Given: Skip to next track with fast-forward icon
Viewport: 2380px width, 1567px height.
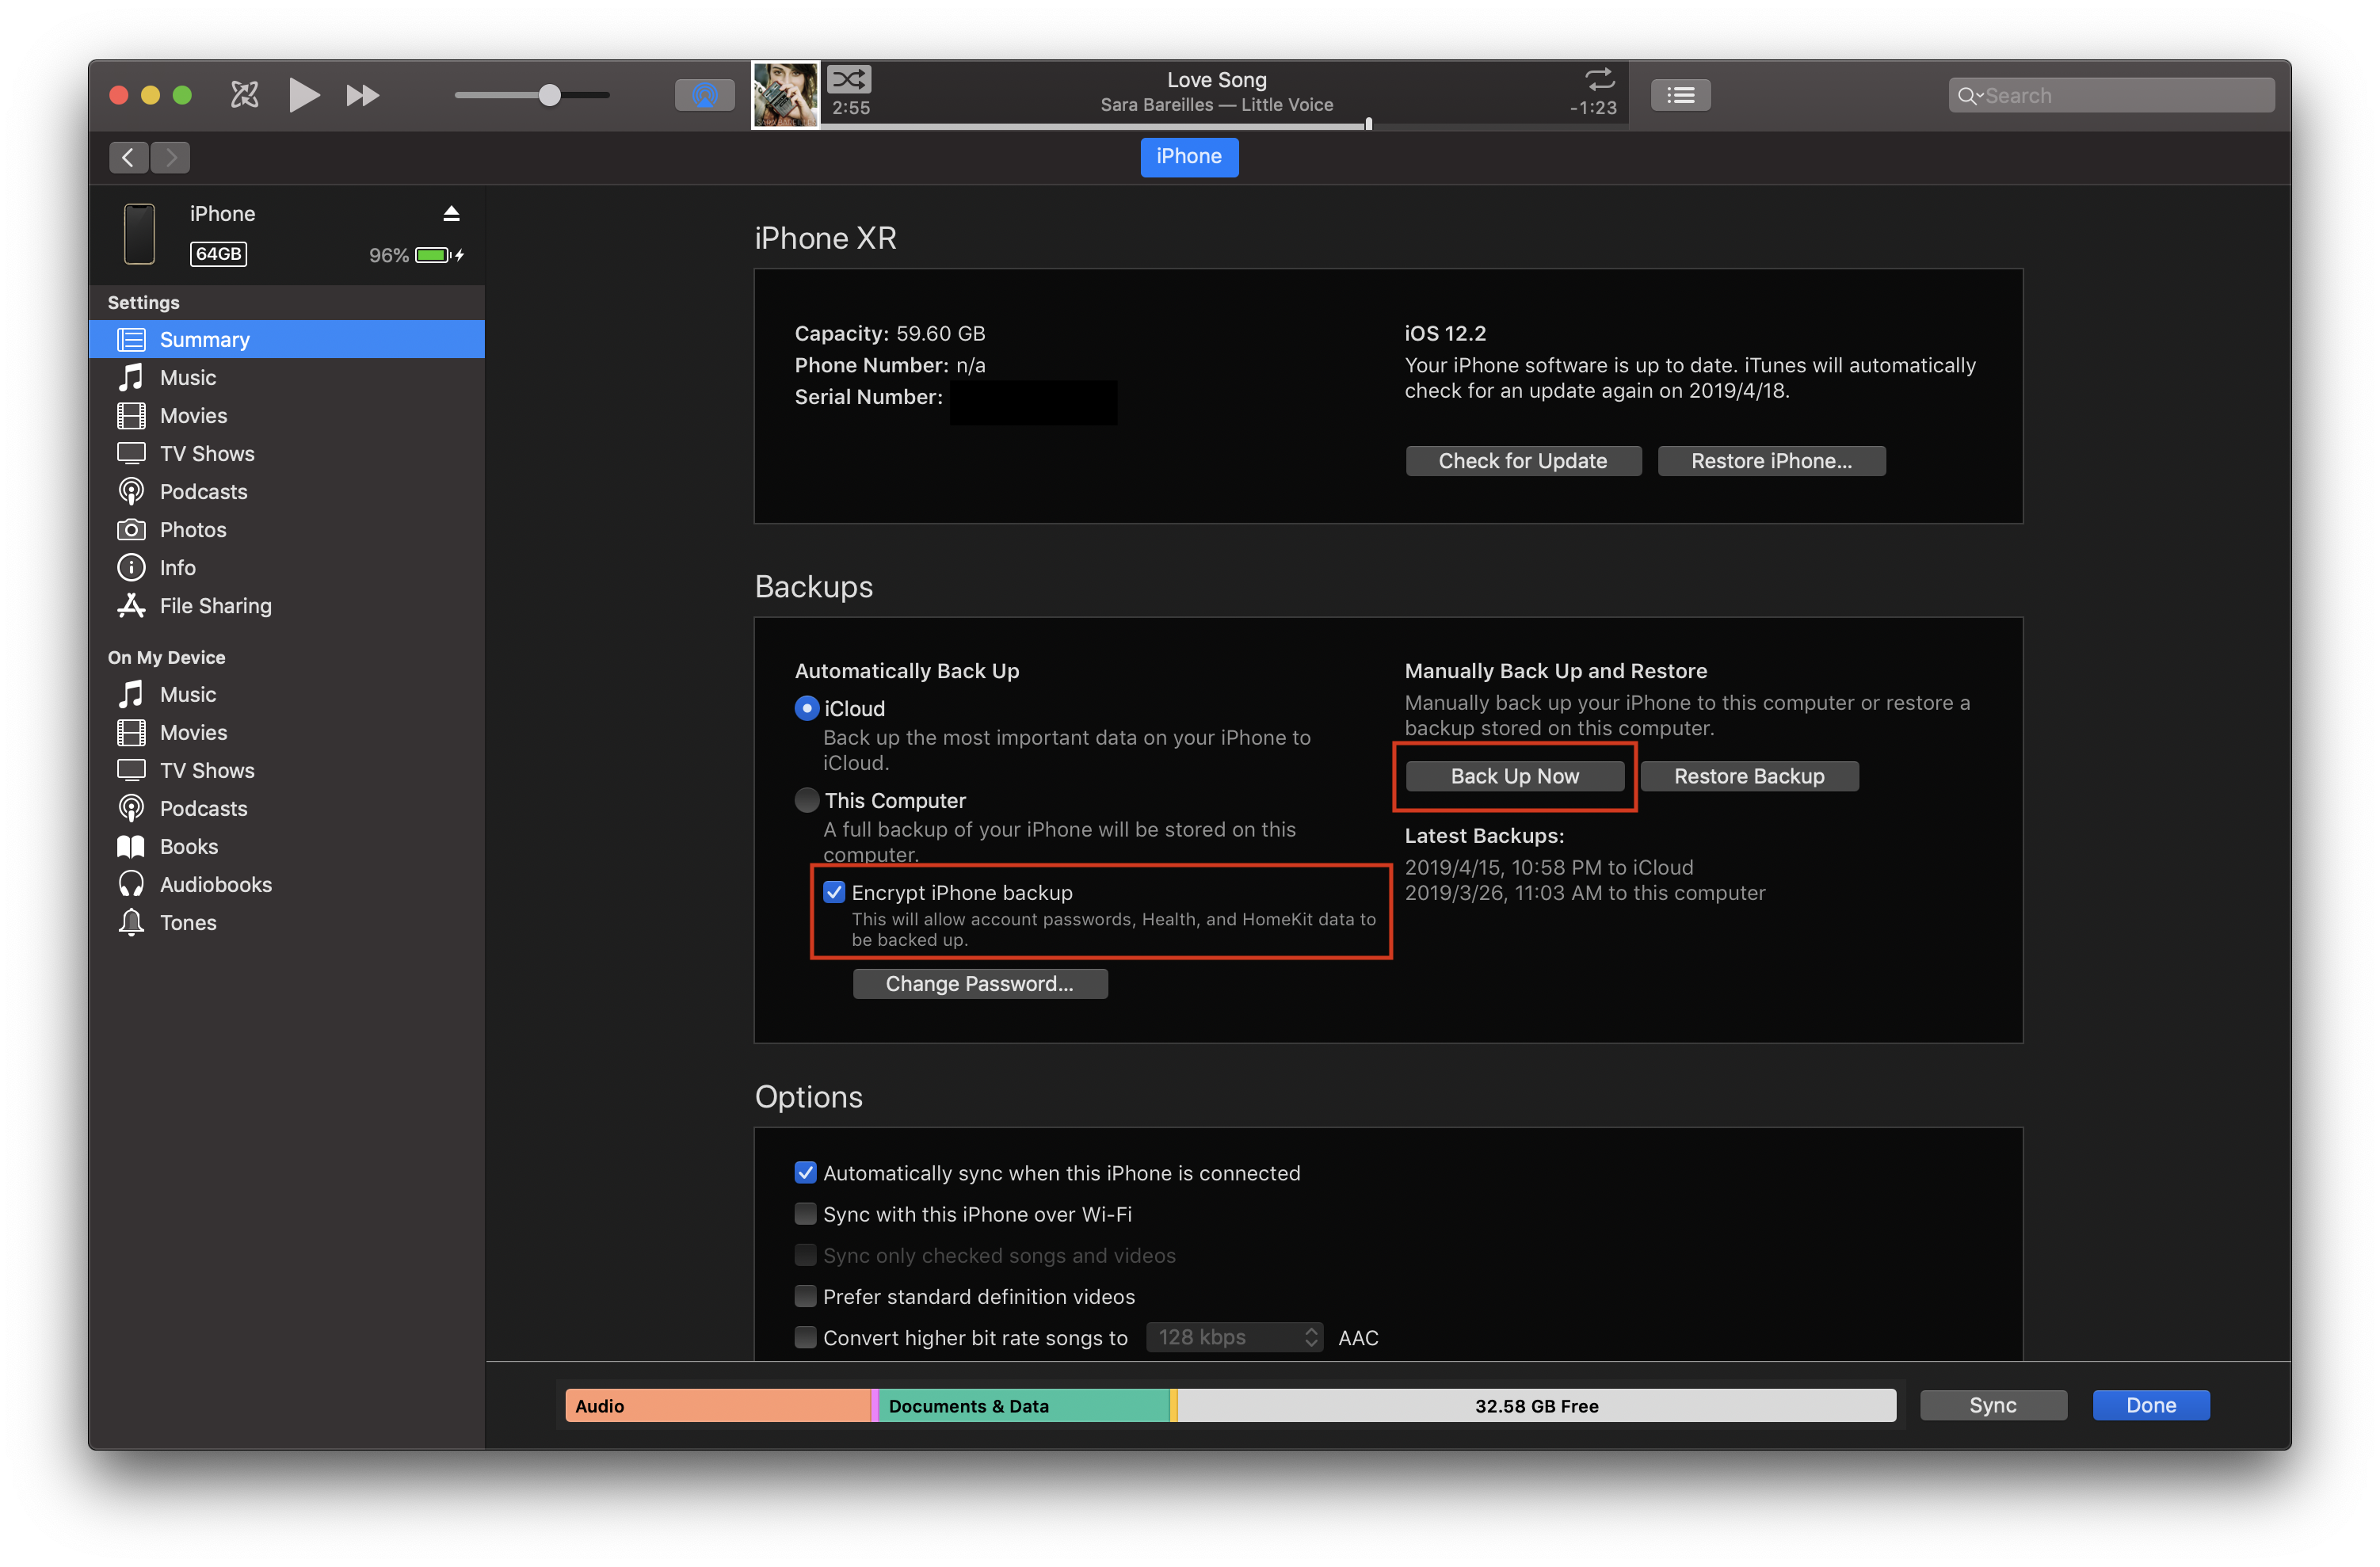Looking at the screenshot, I should (362, 95).
